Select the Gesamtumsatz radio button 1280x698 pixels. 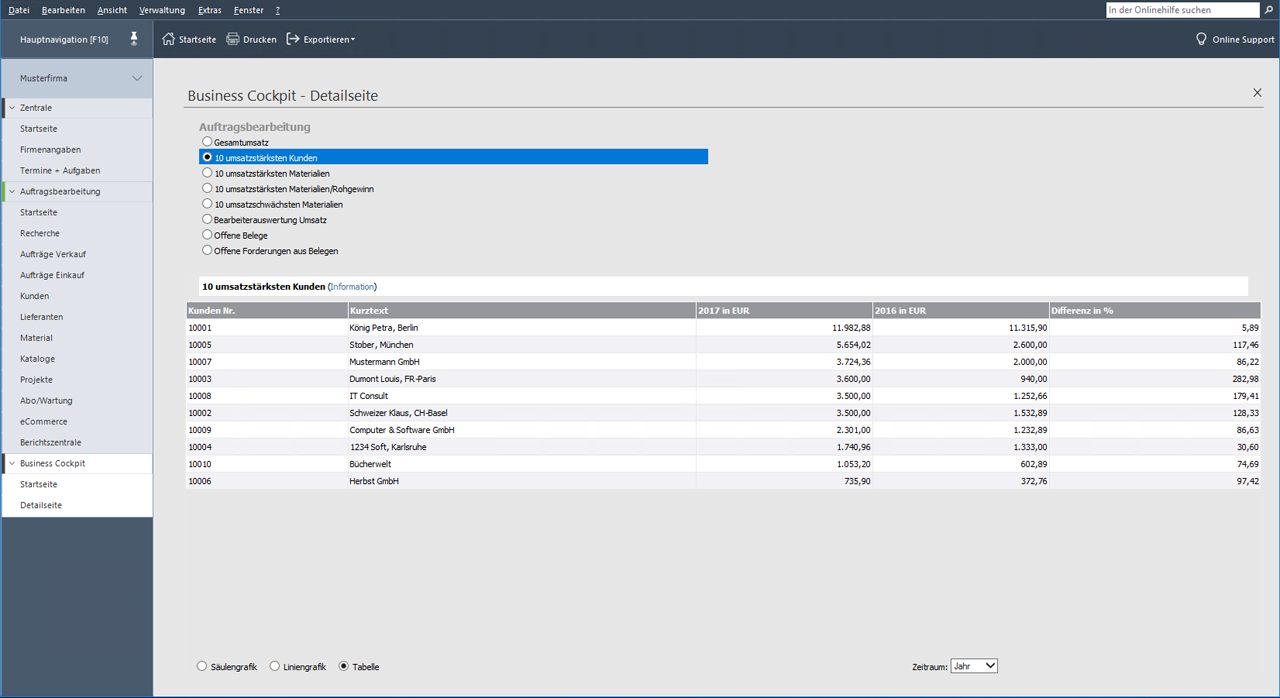tap(207, 142)
